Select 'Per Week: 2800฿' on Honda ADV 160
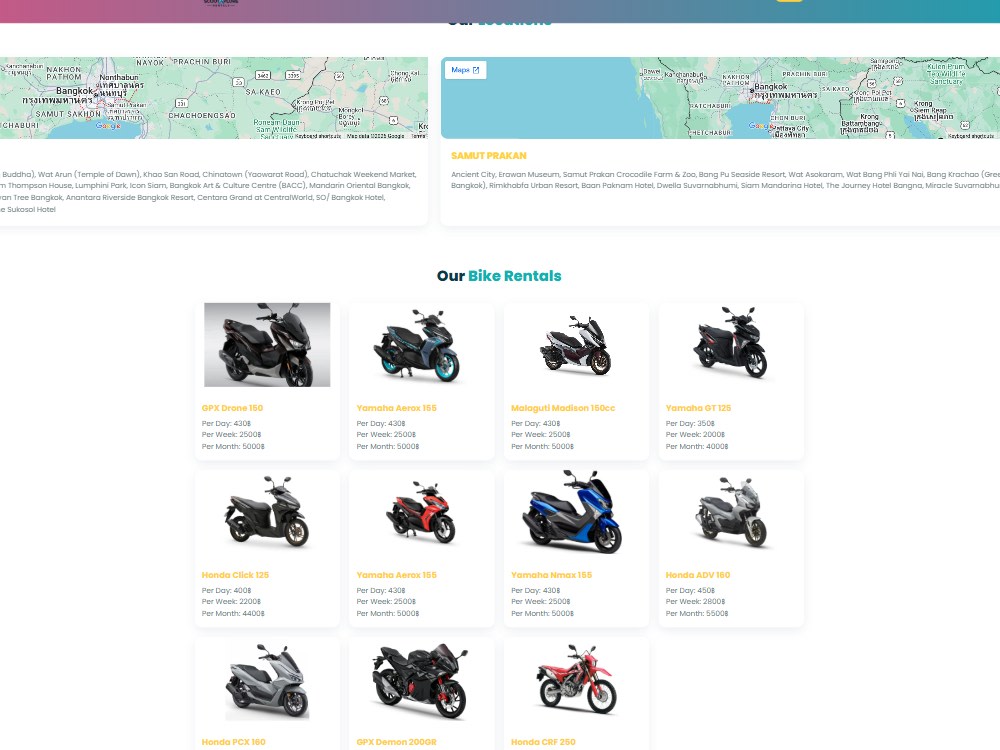1000x750 pixels. pyautogui.click(x=695, y=602)
